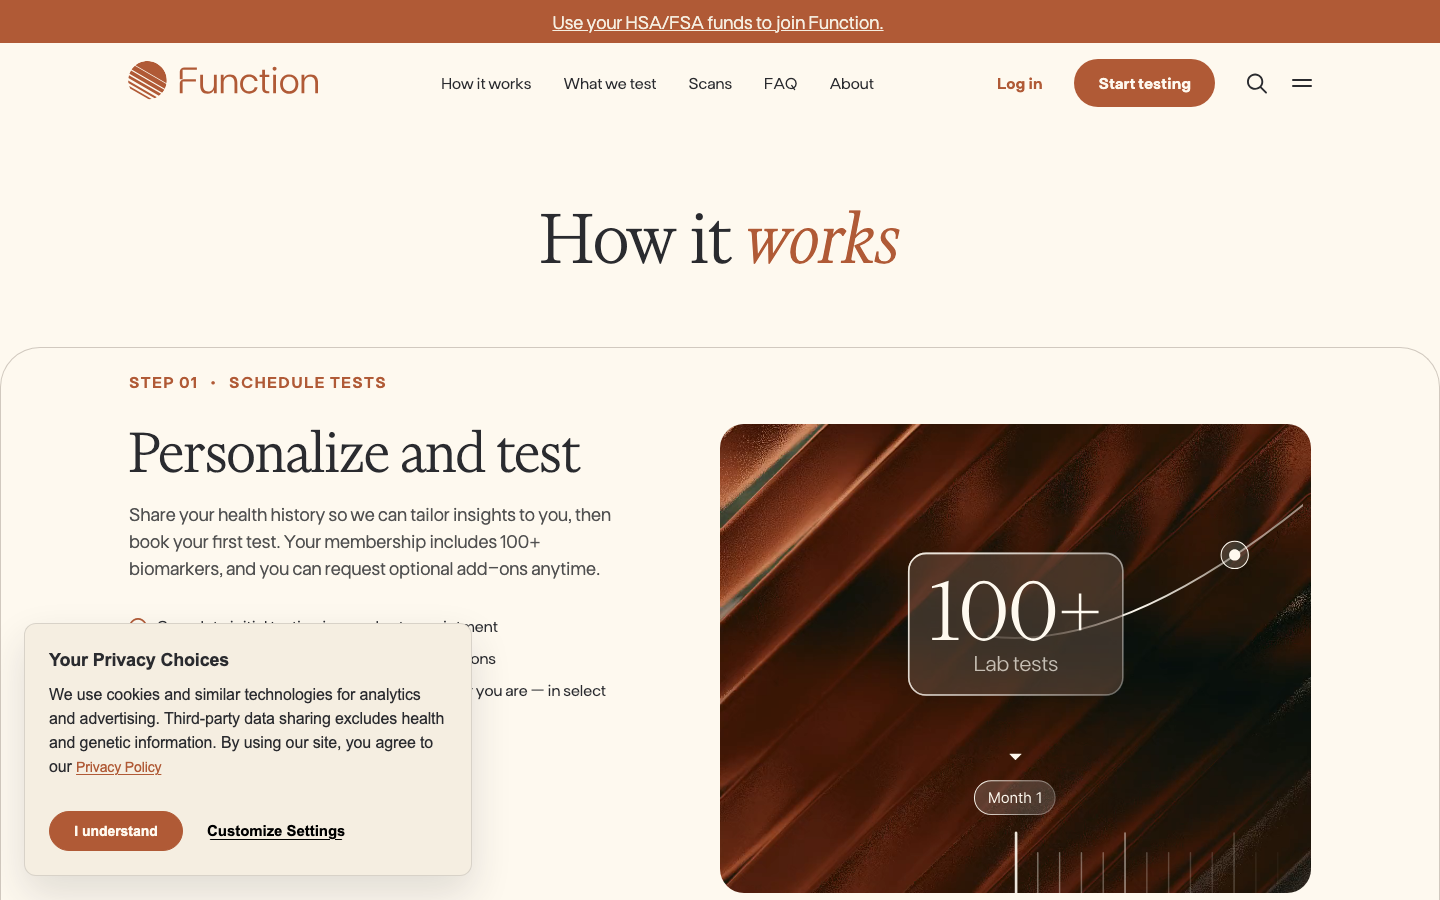Open the About menu item
This screenshot has width=1440, height=900.
852,84
